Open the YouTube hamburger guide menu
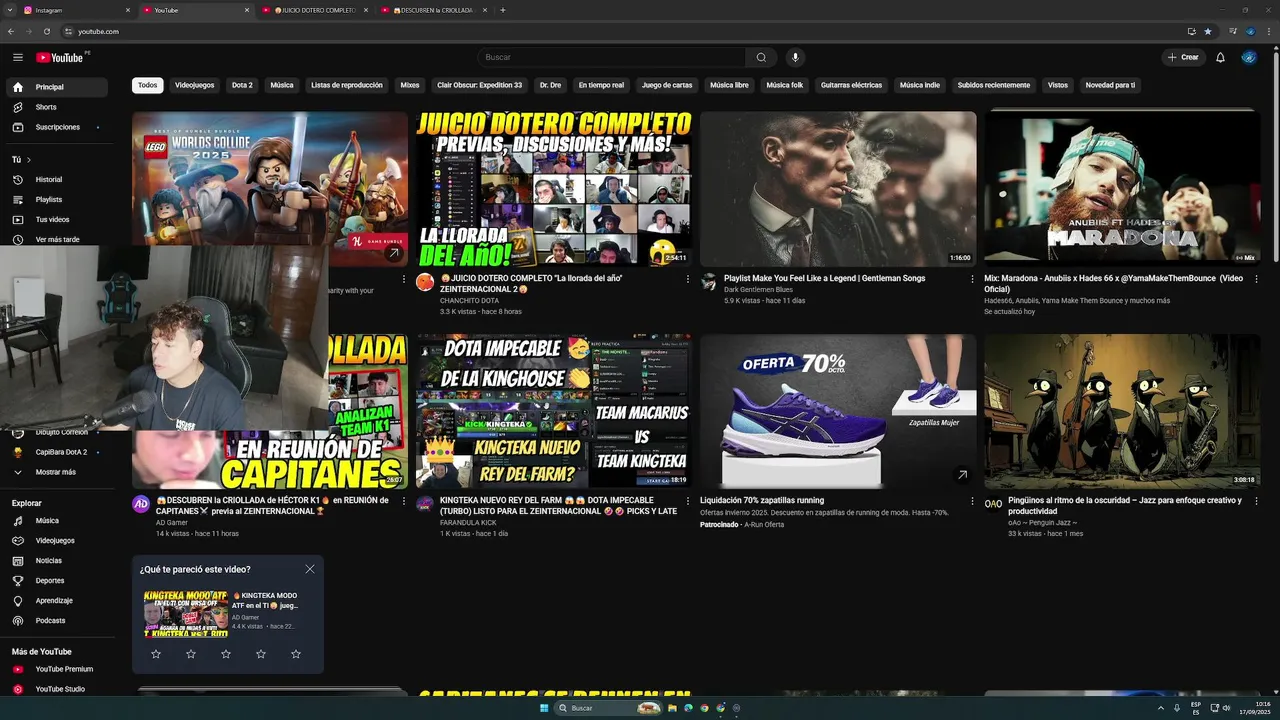Screen dimensions: 1280x720 (17, 57)
